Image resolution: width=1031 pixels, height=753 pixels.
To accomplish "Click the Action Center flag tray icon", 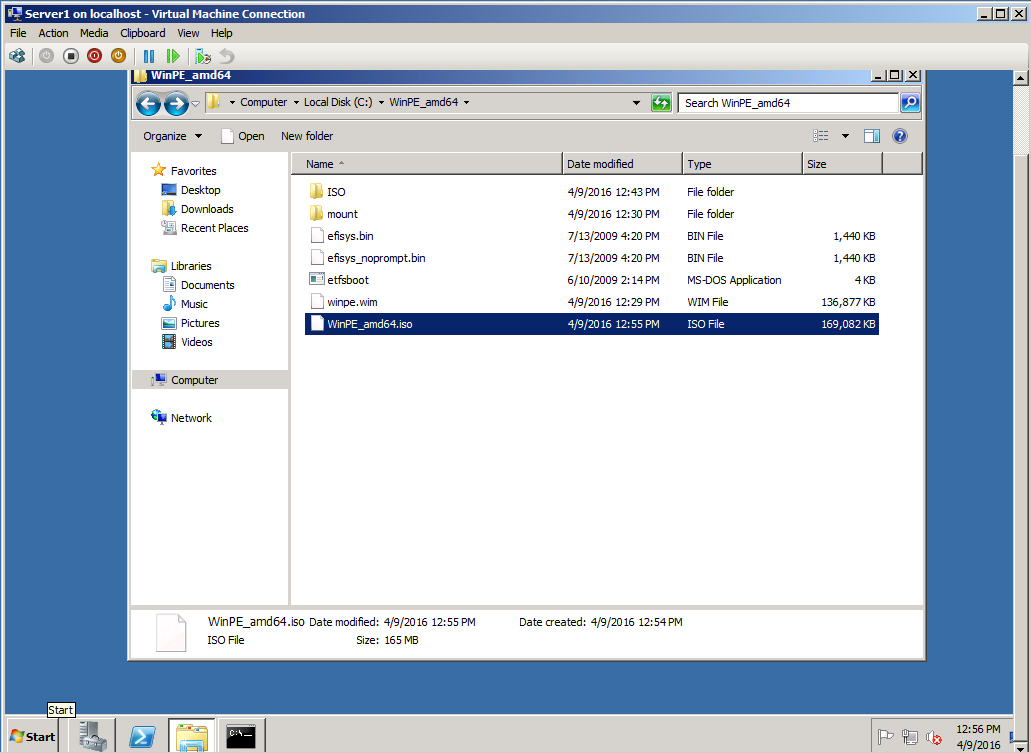I will pos(886,737).
